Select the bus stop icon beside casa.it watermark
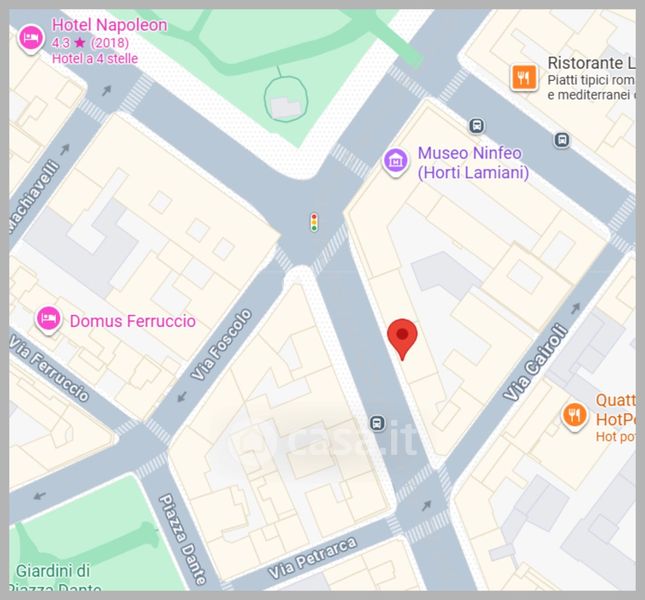This screenshot has height=600, width=645. [377, 423]
